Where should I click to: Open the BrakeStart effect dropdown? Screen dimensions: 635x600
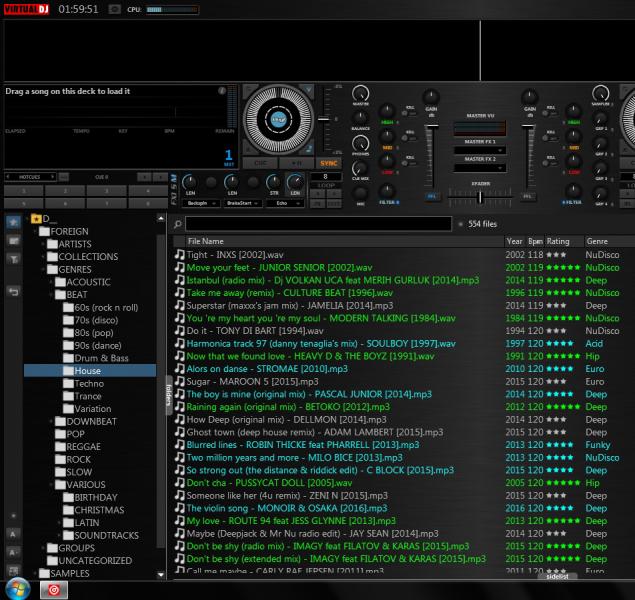pos(242,203)
